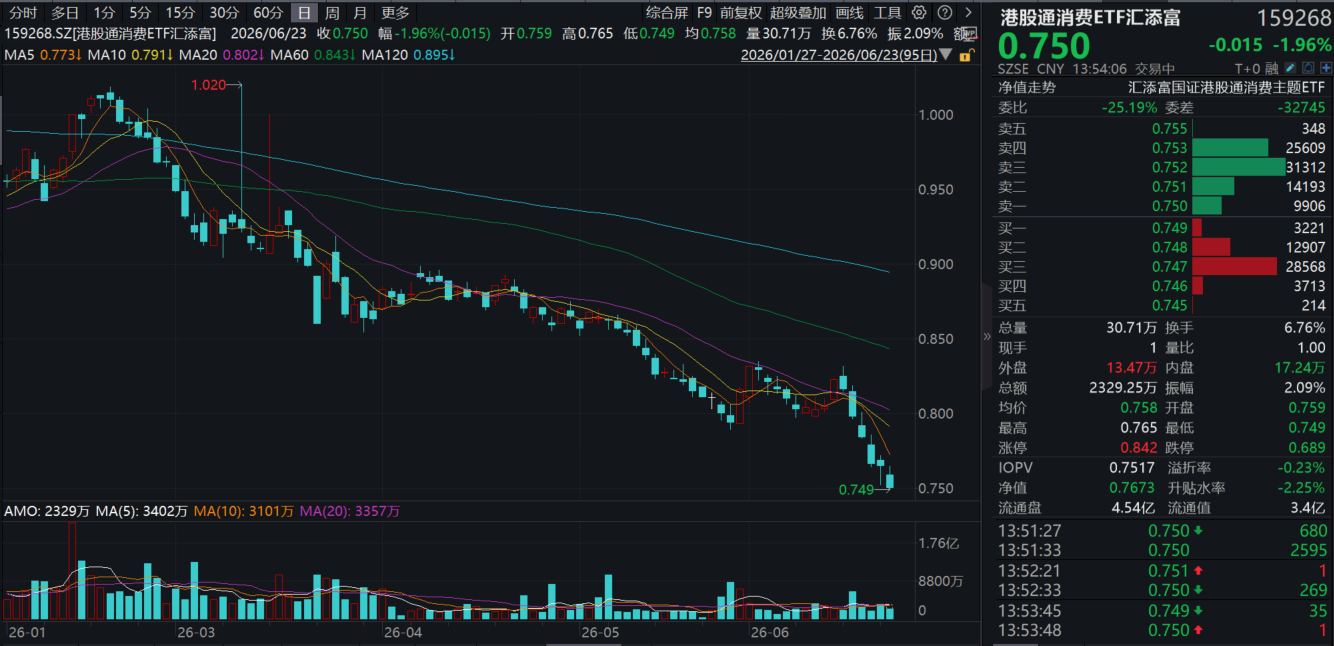The width and height of the screenshot is (1334, 646).
Task: Click the large 0.750 current price
Action: tap(1045, 46)
